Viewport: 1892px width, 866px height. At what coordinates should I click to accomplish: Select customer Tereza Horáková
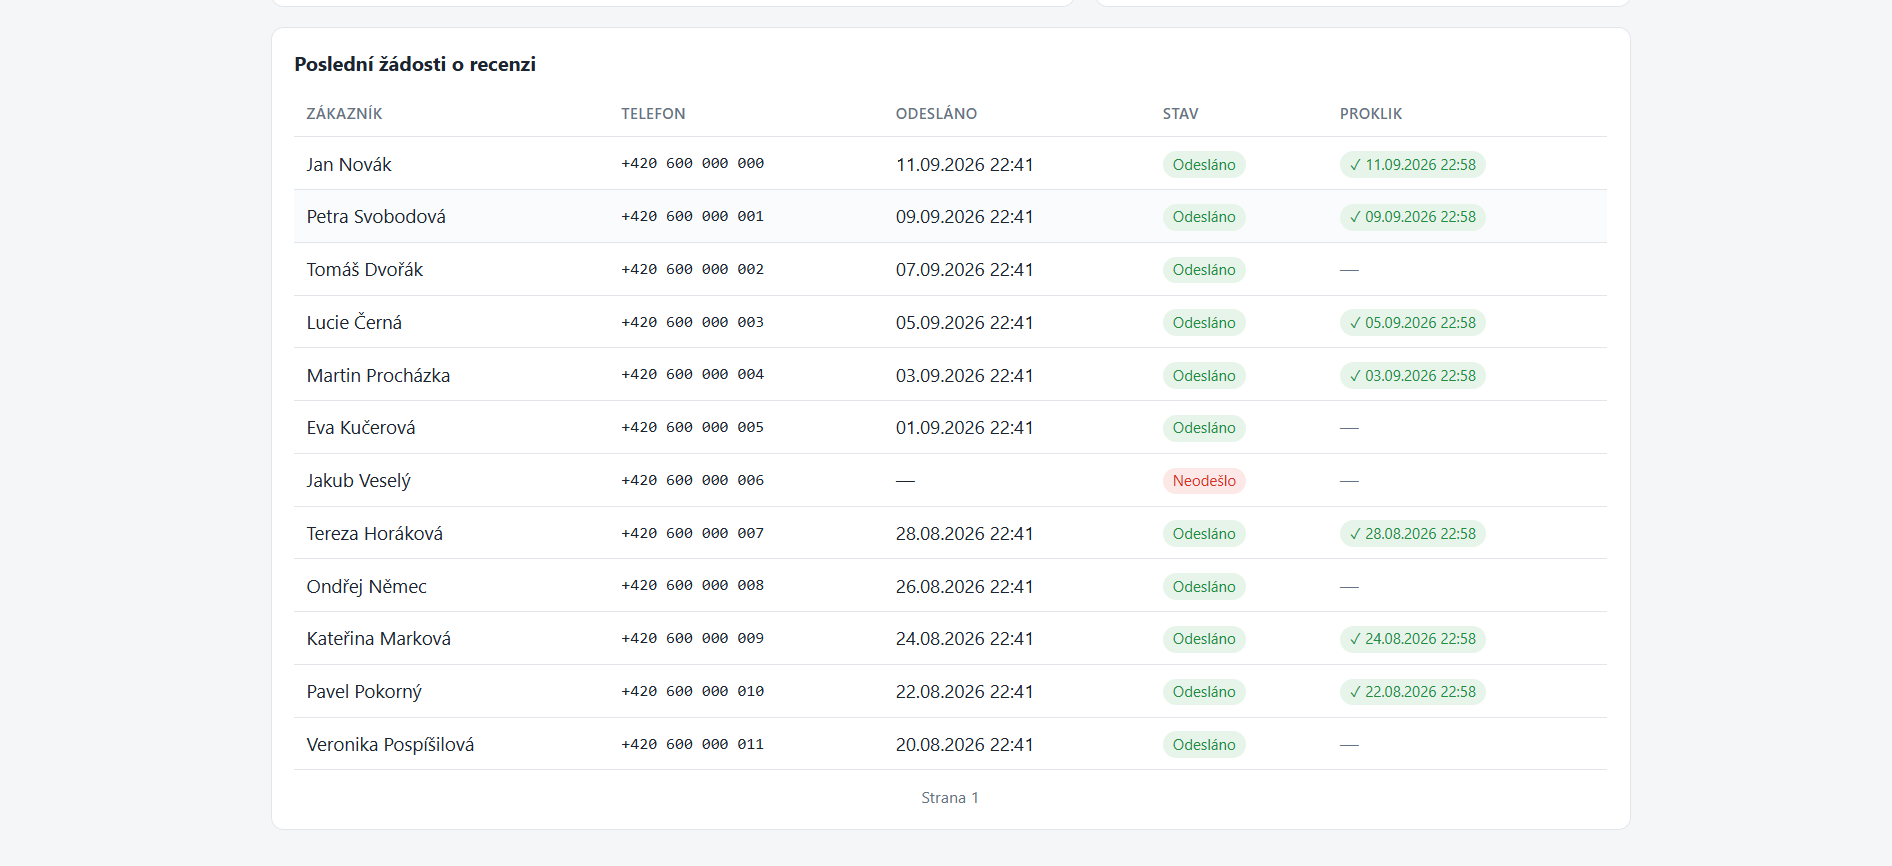375,534
